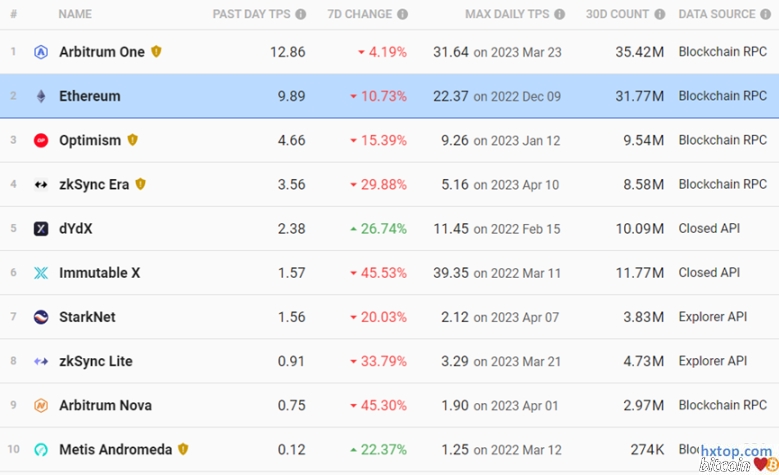Screen dimensions: 779x475
Task: Open the zkSync Lite project link
Action: click(96, 361)
